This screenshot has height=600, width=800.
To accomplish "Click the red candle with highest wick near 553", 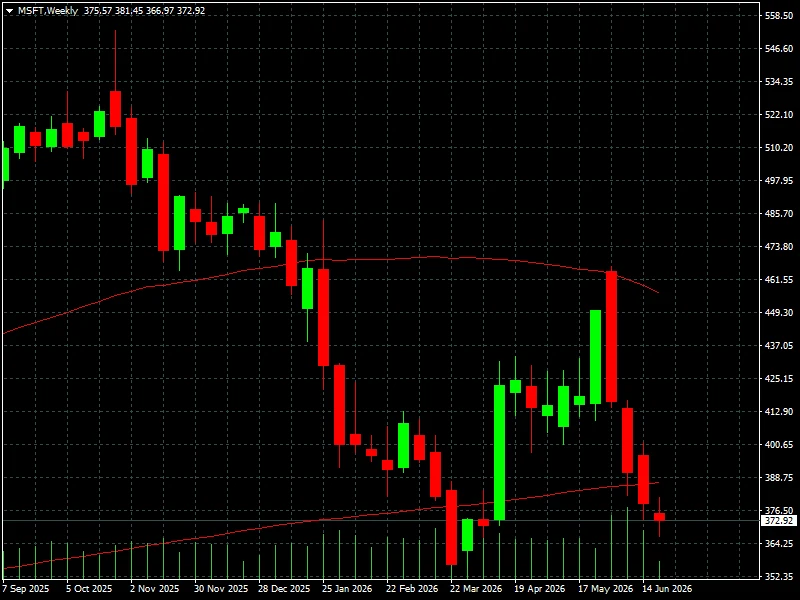I will pos(115,109).
